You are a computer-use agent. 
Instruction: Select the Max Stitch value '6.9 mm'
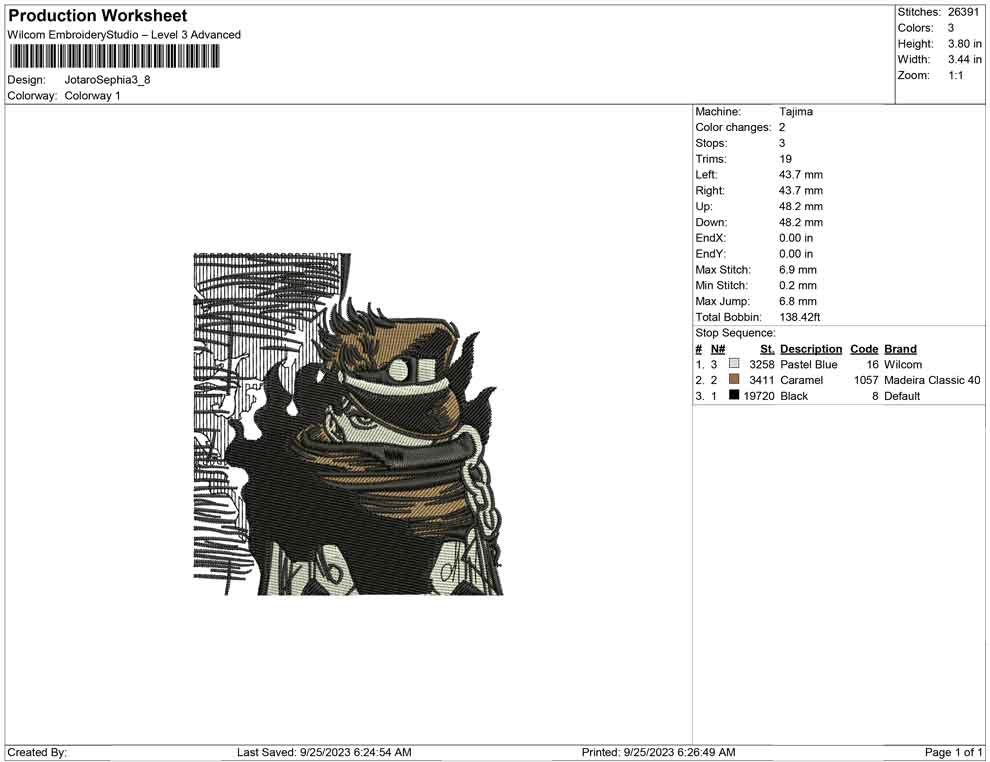797,270
